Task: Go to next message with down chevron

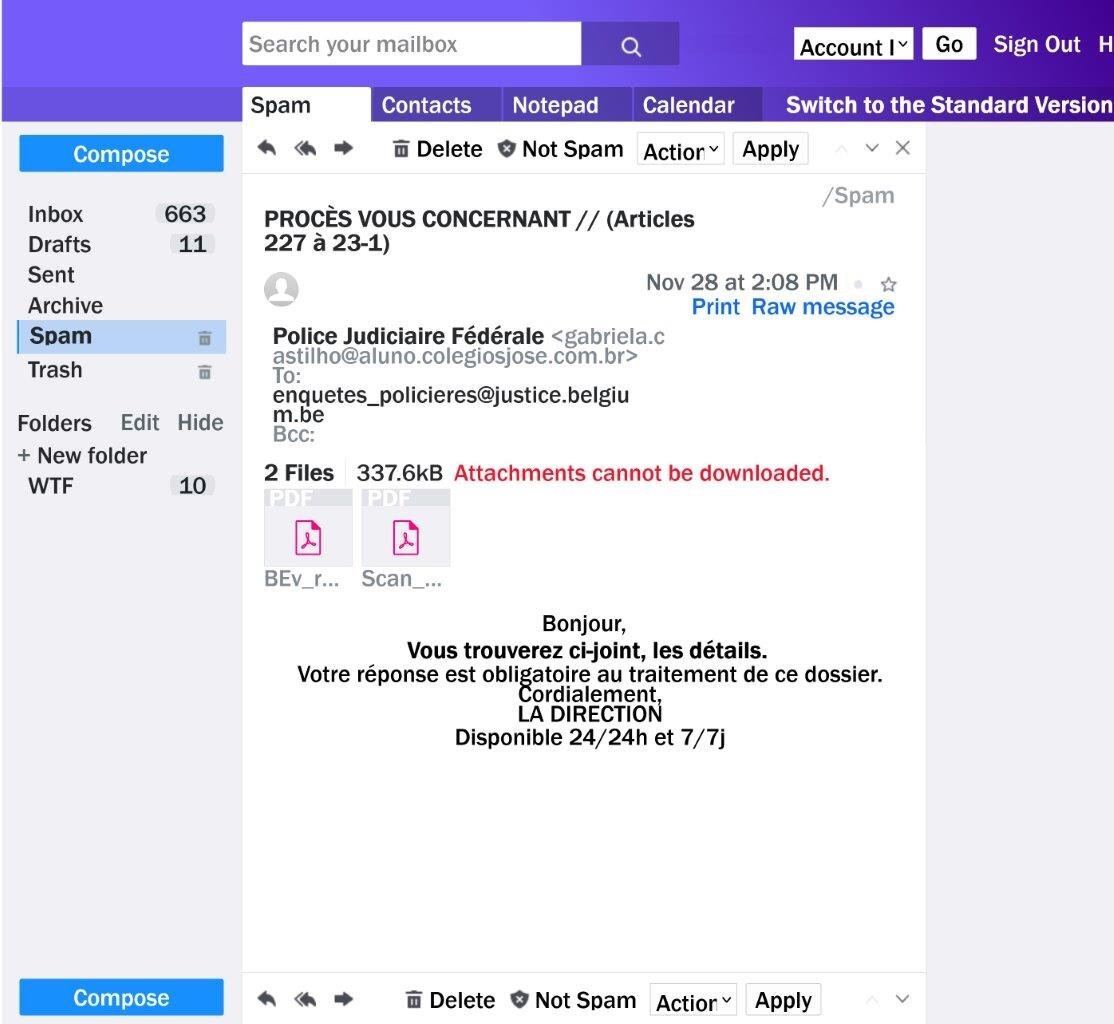Action: [872, 148]
